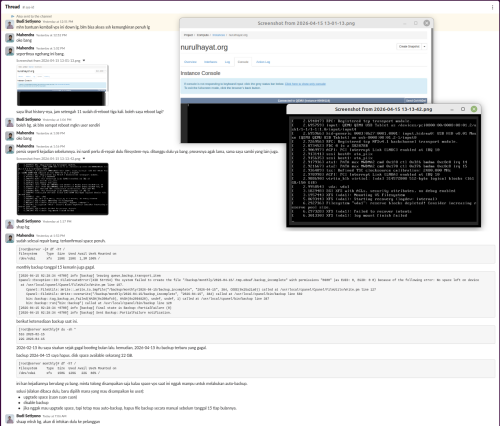
Task: Click the 'monthly backup tanggal 15' text line
Action: pos(55,267)
